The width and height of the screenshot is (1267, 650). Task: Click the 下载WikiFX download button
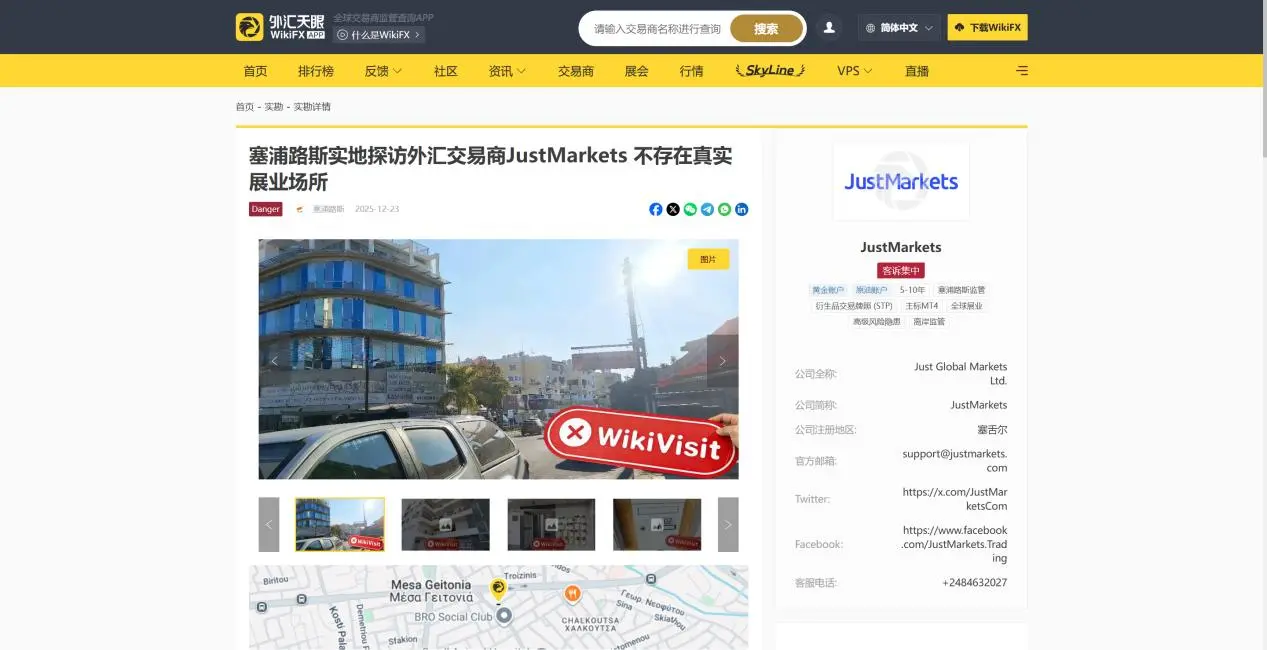(987, 28)
